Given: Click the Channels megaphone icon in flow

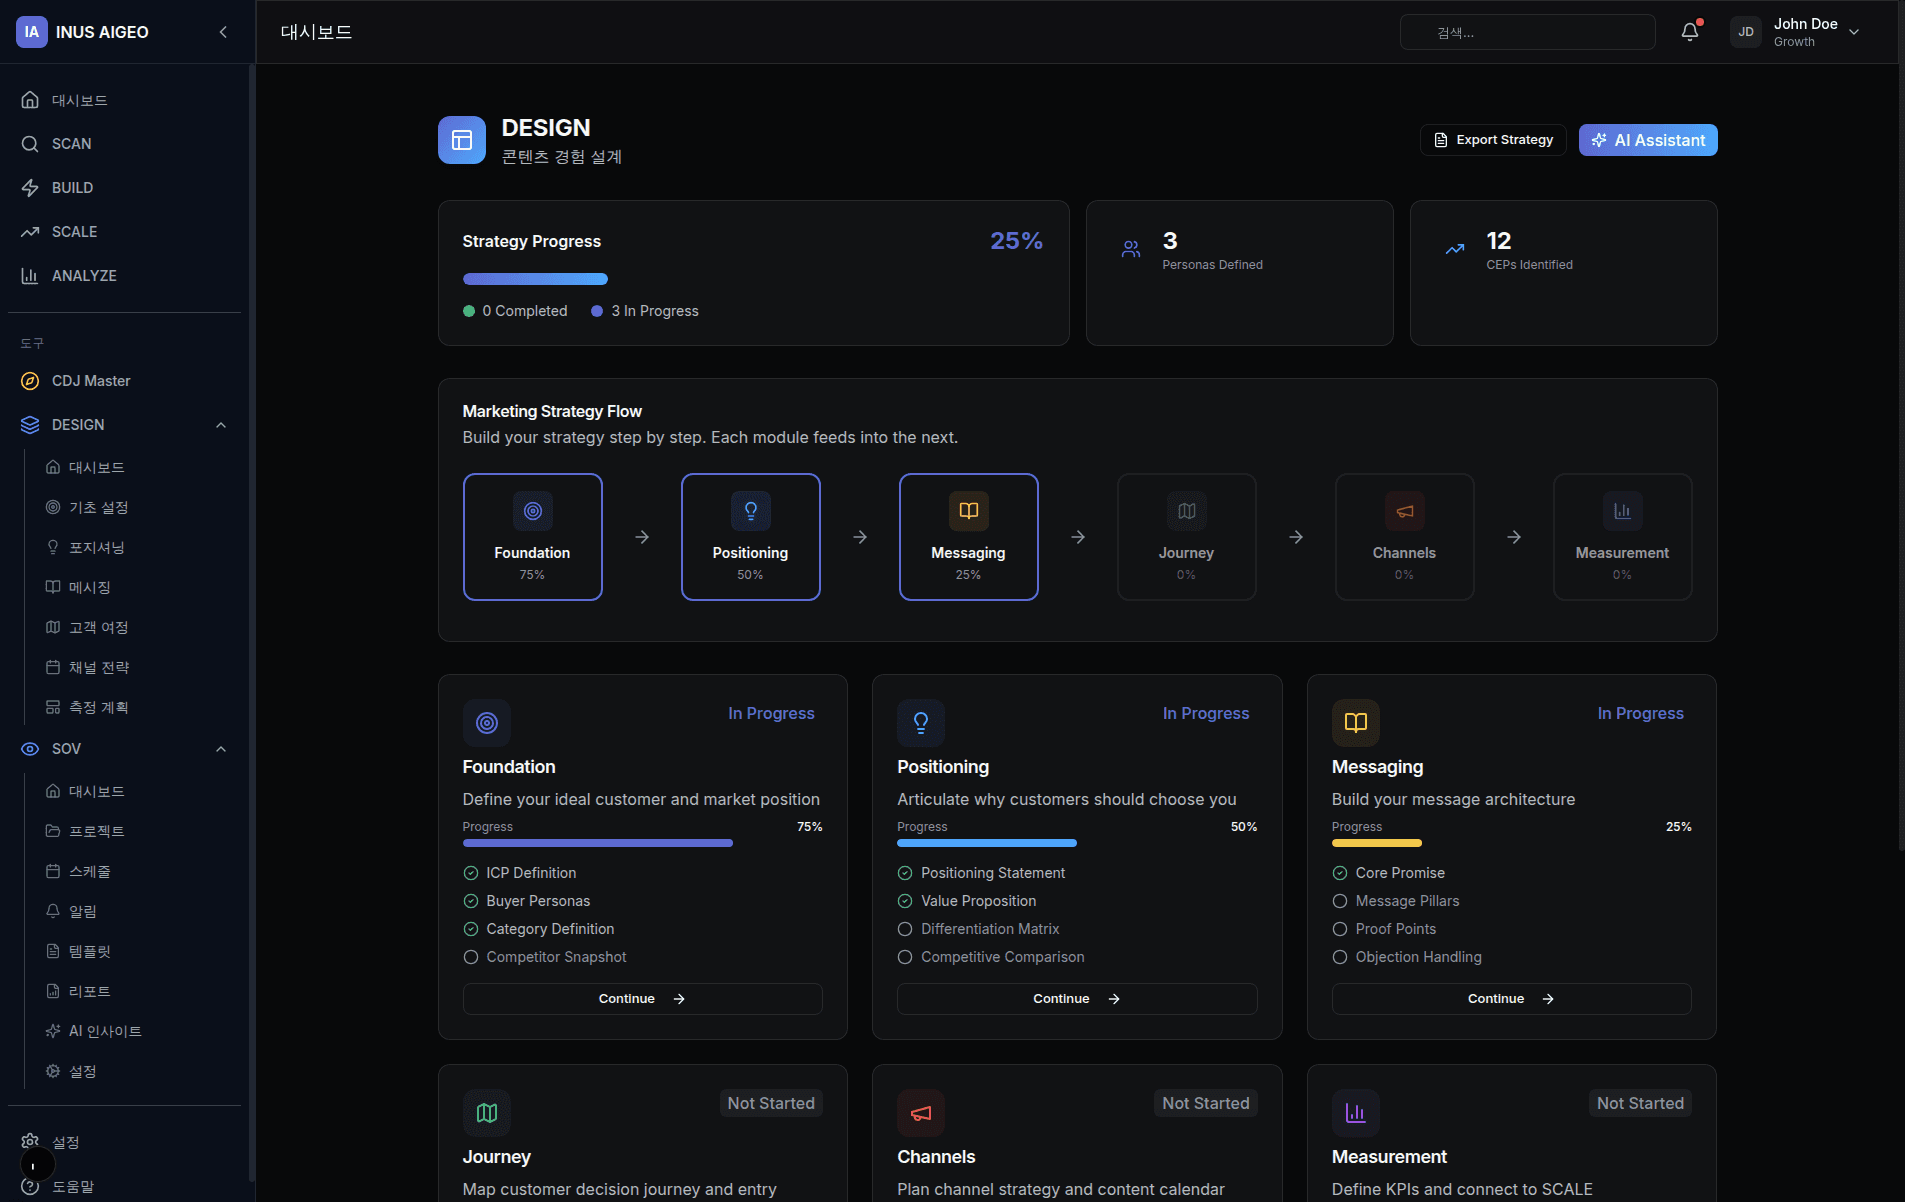Looking at the screenshot, I should point(1404,511).
